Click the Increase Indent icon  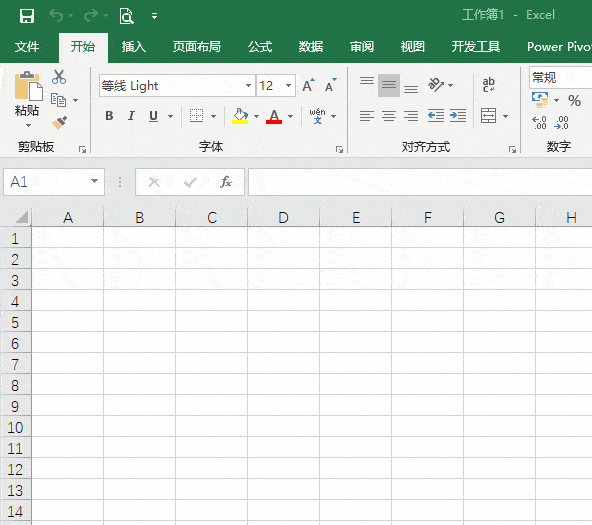[x=458, y=115]
